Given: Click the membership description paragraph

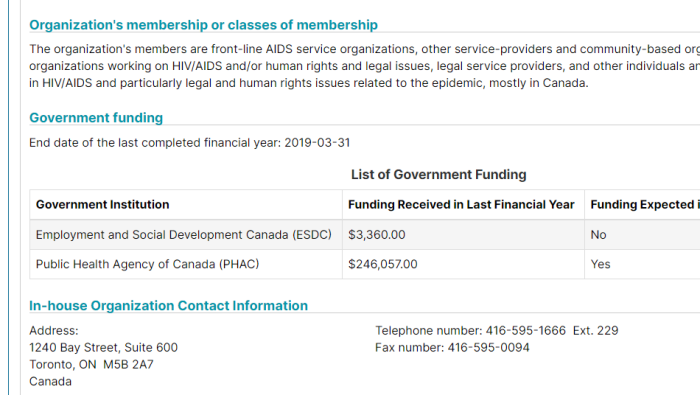Looking at the screenshot, I should [365, 66].
